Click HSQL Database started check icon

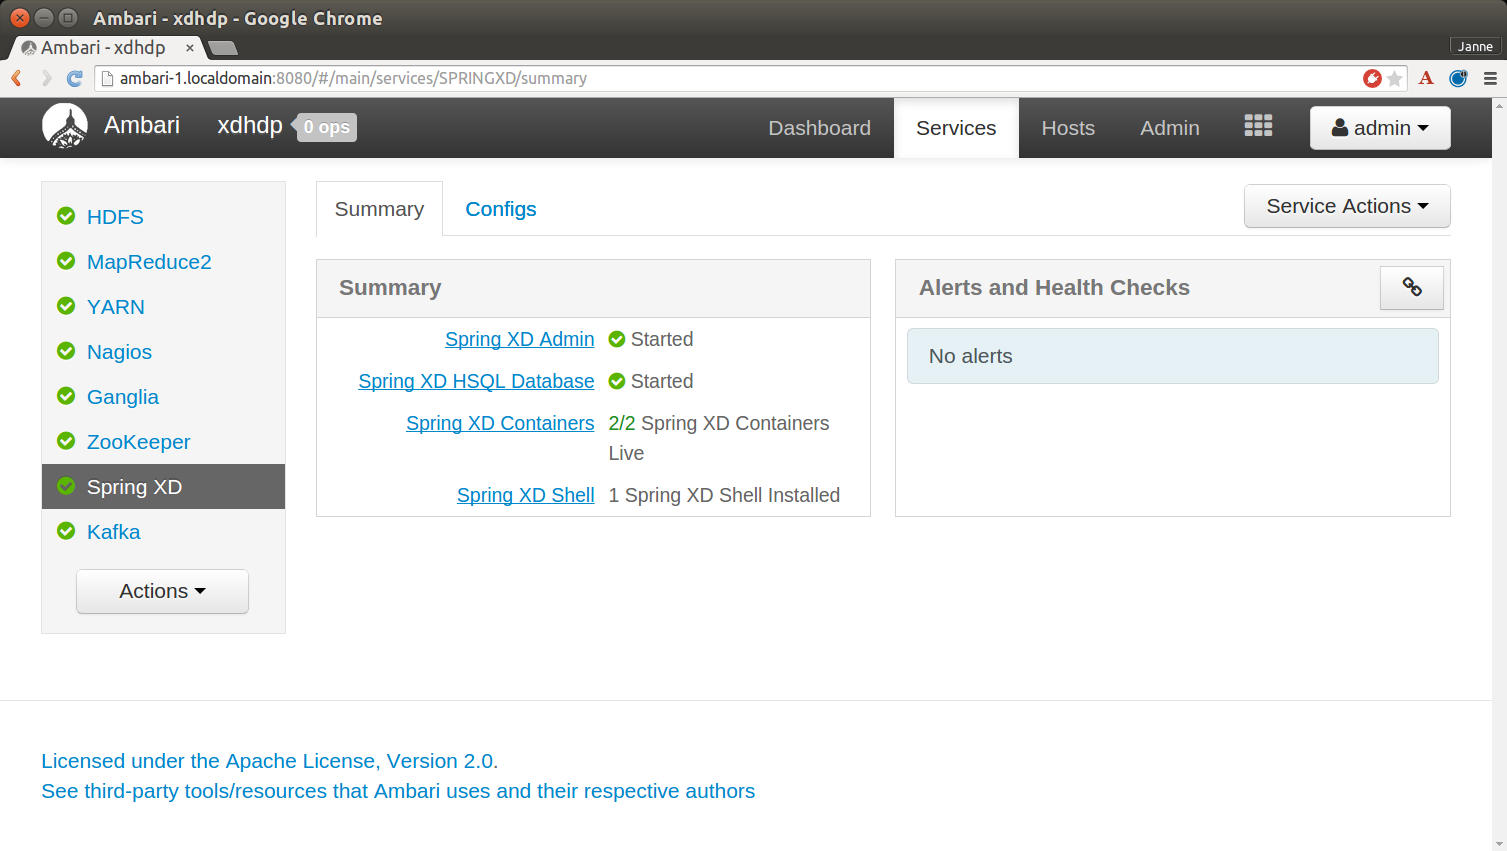(x=617, y=381)
